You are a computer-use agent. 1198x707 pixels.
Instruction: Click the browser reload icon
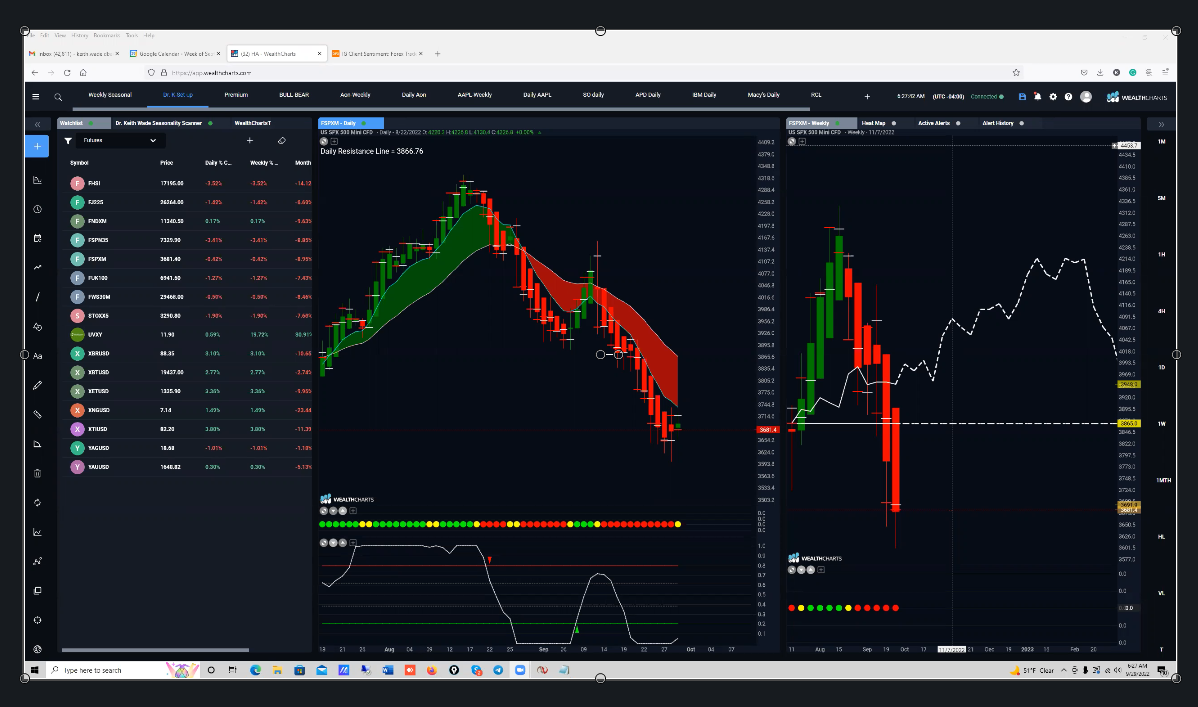point(67,73)
